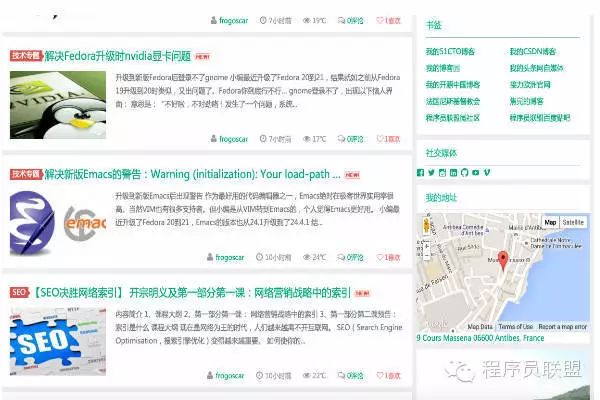Open the blue SEO puzzle thumbnail image
The image size is (600, 400).
pos(58,342)
